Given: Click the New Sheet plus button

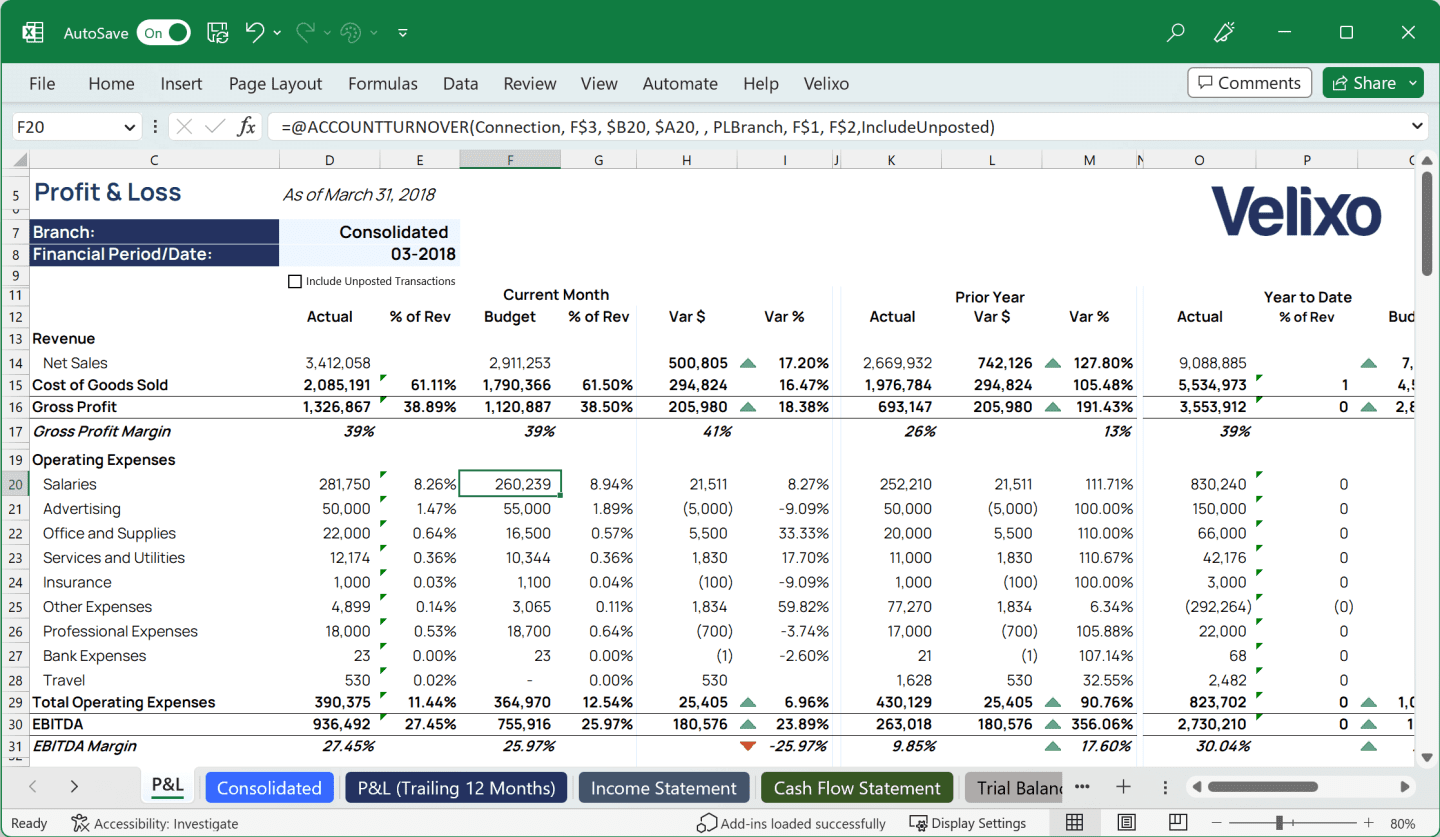Looking at the screenshot, I should (x=1123, y=787).
